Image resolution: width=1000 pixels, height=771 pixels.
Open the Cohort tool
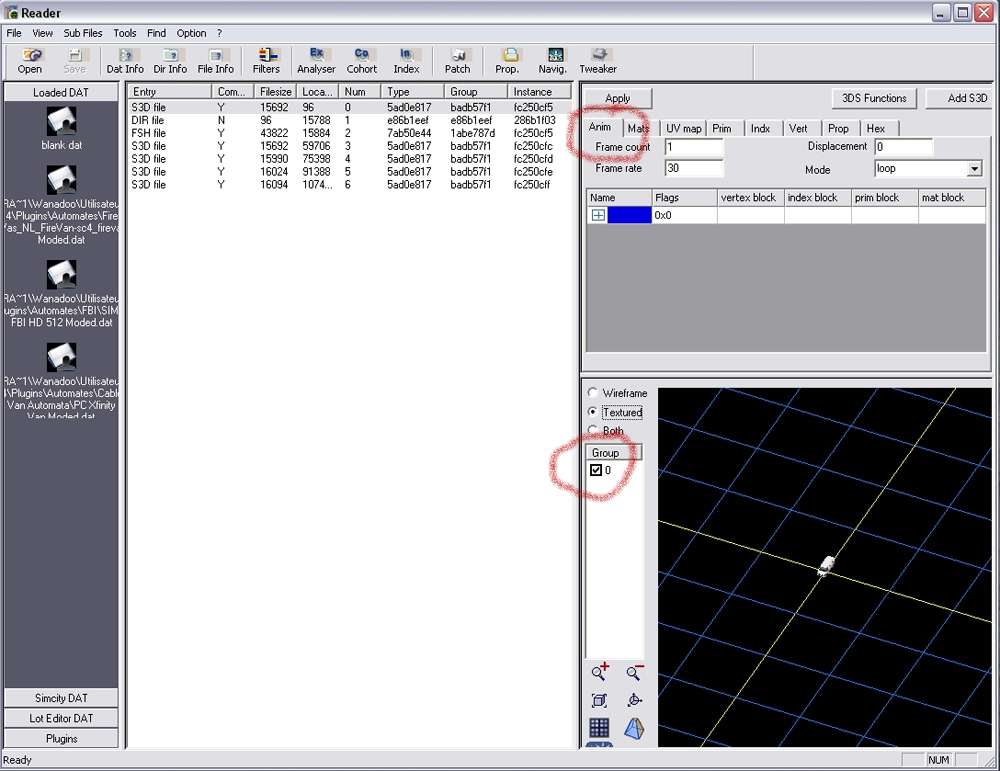tap(362, 61)
